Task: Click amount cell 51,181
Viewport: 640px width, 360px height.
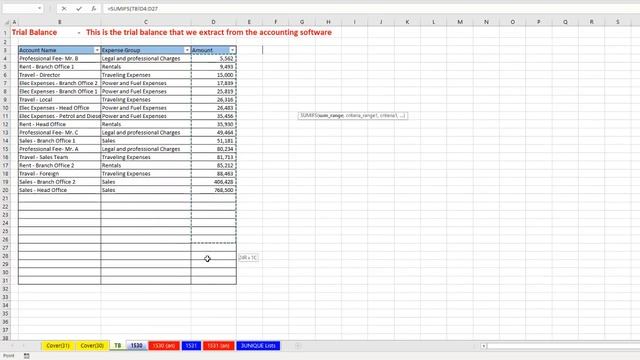Action: coord(213,141)
